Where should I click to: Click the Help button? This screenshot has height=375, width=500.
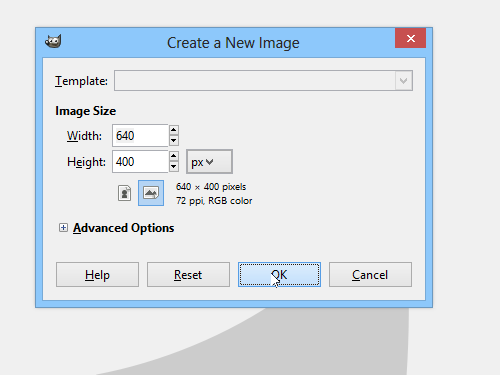point(97,275)
